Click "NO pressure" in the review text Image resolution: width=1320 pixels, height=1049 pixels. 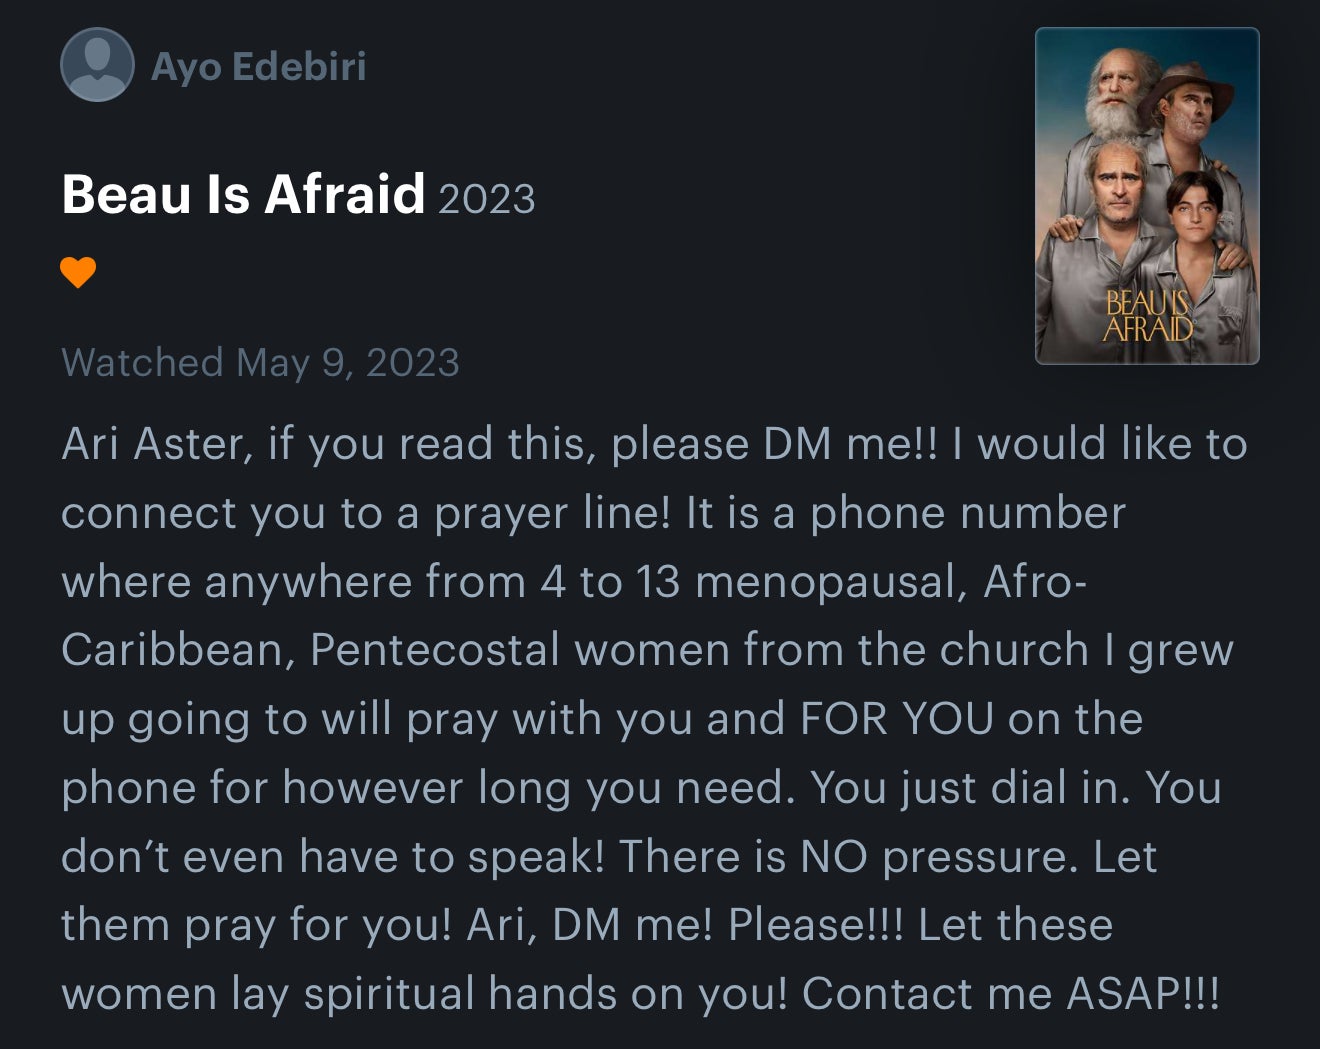937,857
